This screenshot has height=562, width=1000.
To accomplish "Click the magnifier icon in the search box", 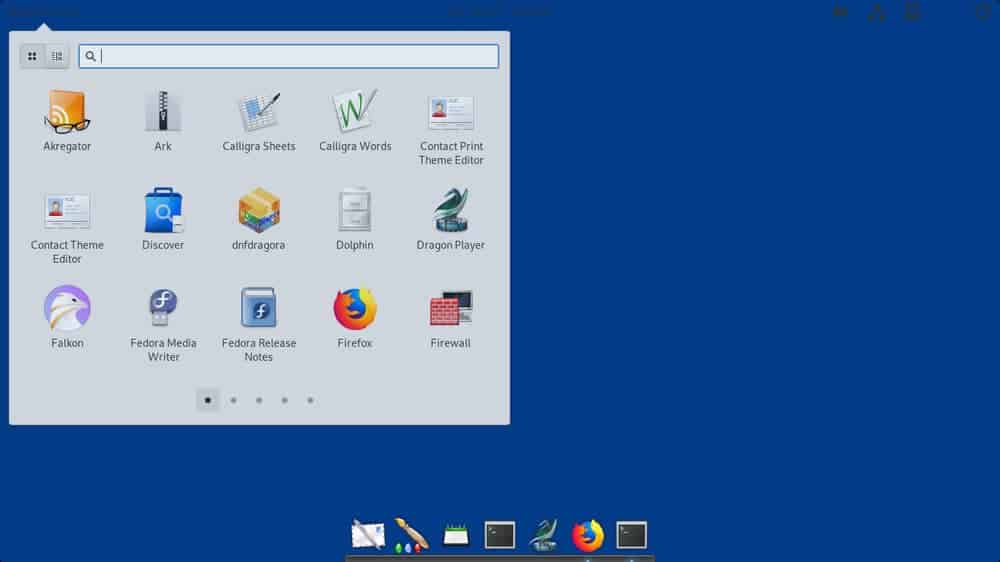I will (x=91, y=56).
